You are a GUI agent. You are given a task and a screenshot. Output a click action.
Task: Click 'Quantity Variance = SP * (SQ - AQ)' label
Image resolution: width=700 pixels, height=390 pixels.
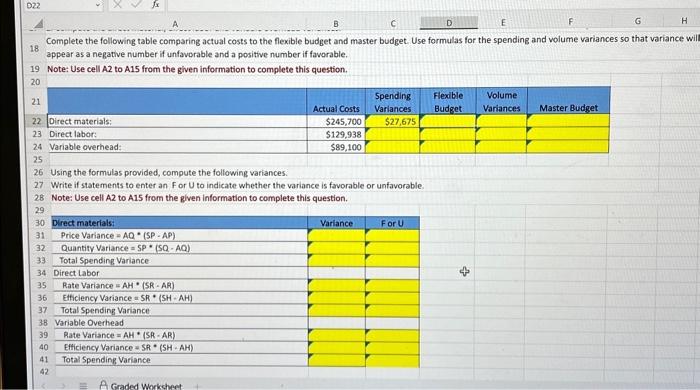click(125, 248)
